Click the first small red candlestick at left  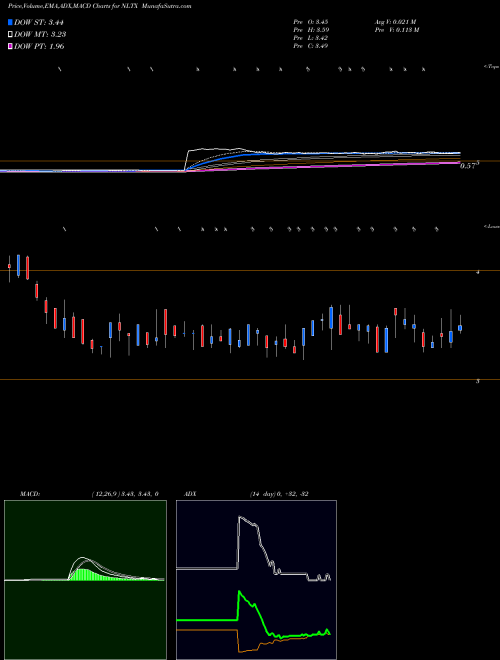pos(9,266)
